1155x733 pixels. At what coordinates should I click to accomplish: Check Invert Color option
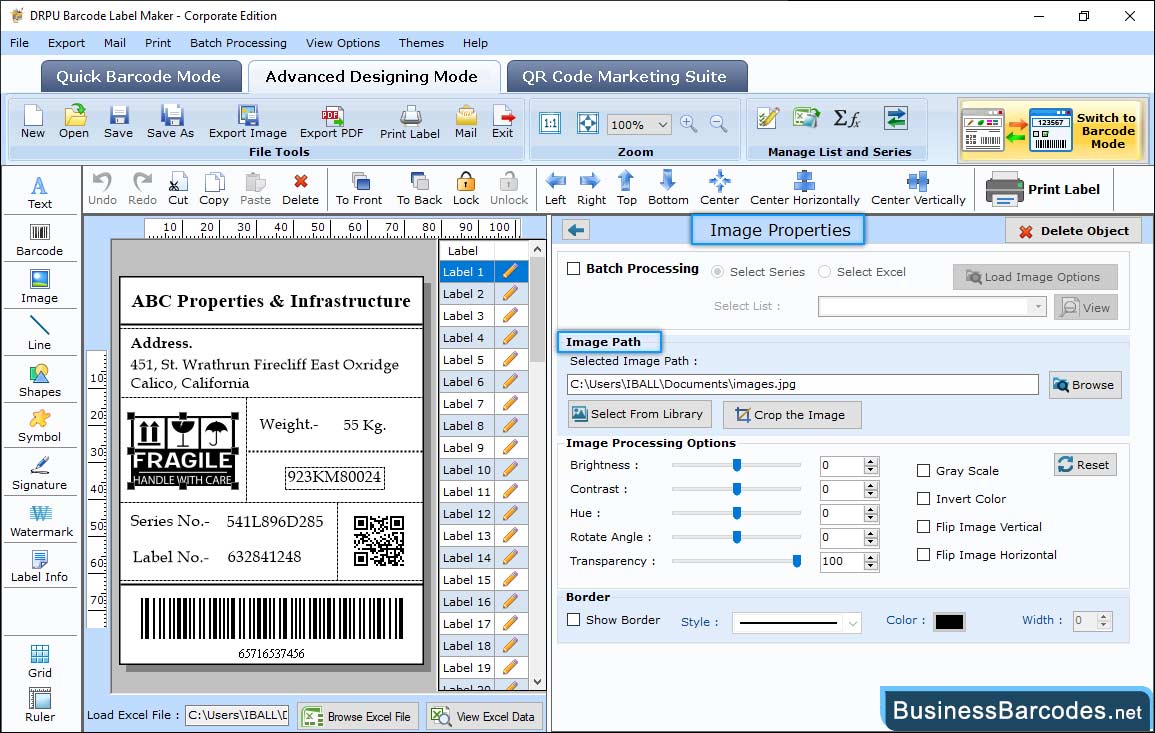pyautogui.click(x=923, y=499)
